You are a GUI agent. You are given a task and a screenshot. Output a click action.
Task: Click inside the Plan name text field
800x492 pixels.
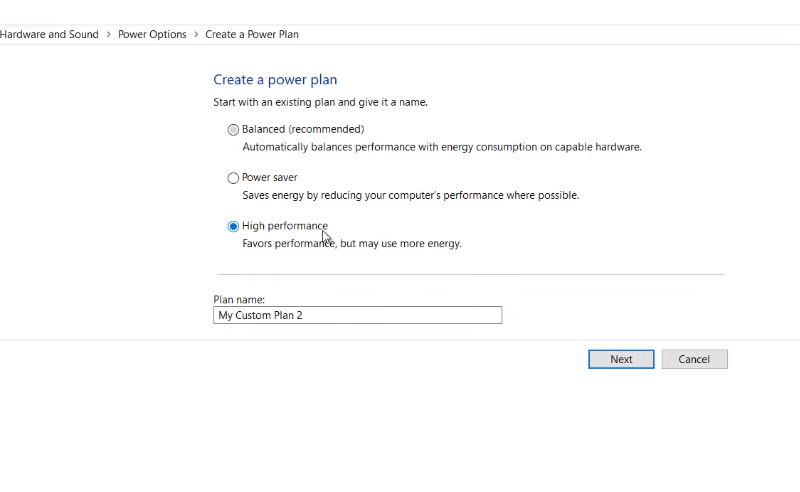point(357,315)
